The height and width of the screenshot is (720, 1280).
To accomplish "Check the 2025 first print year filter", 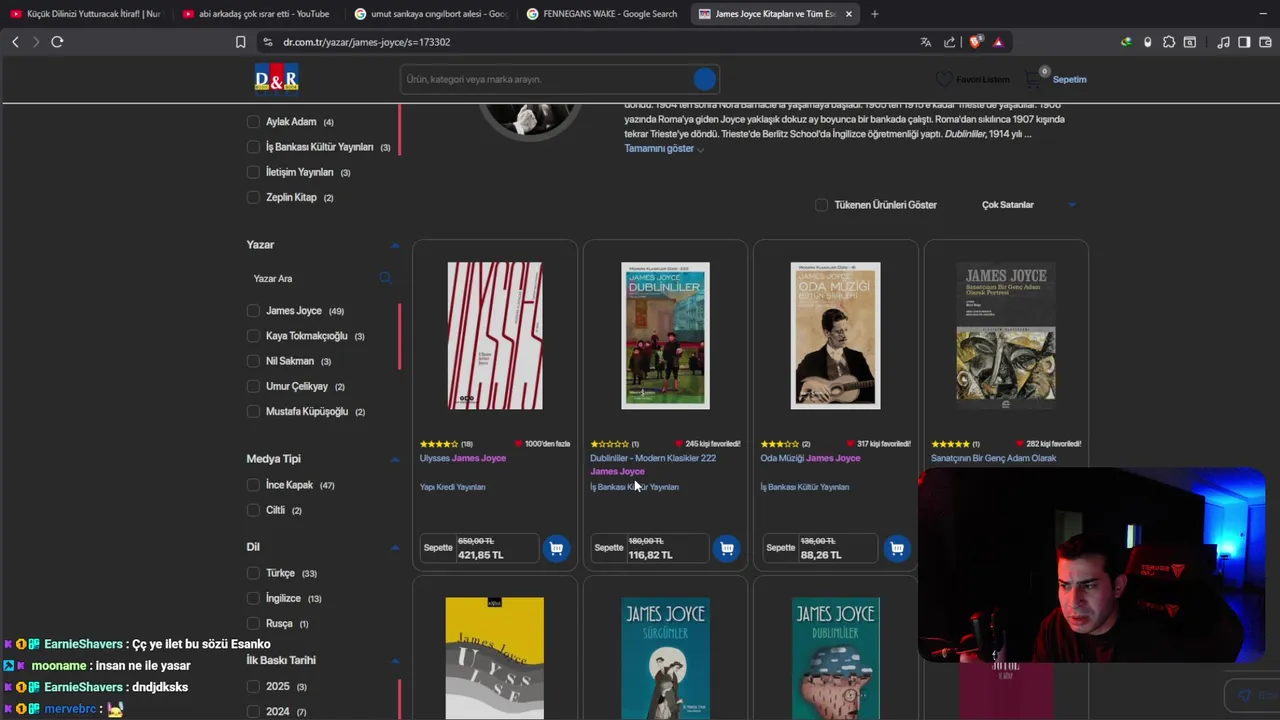I will [x=253, y=686].
